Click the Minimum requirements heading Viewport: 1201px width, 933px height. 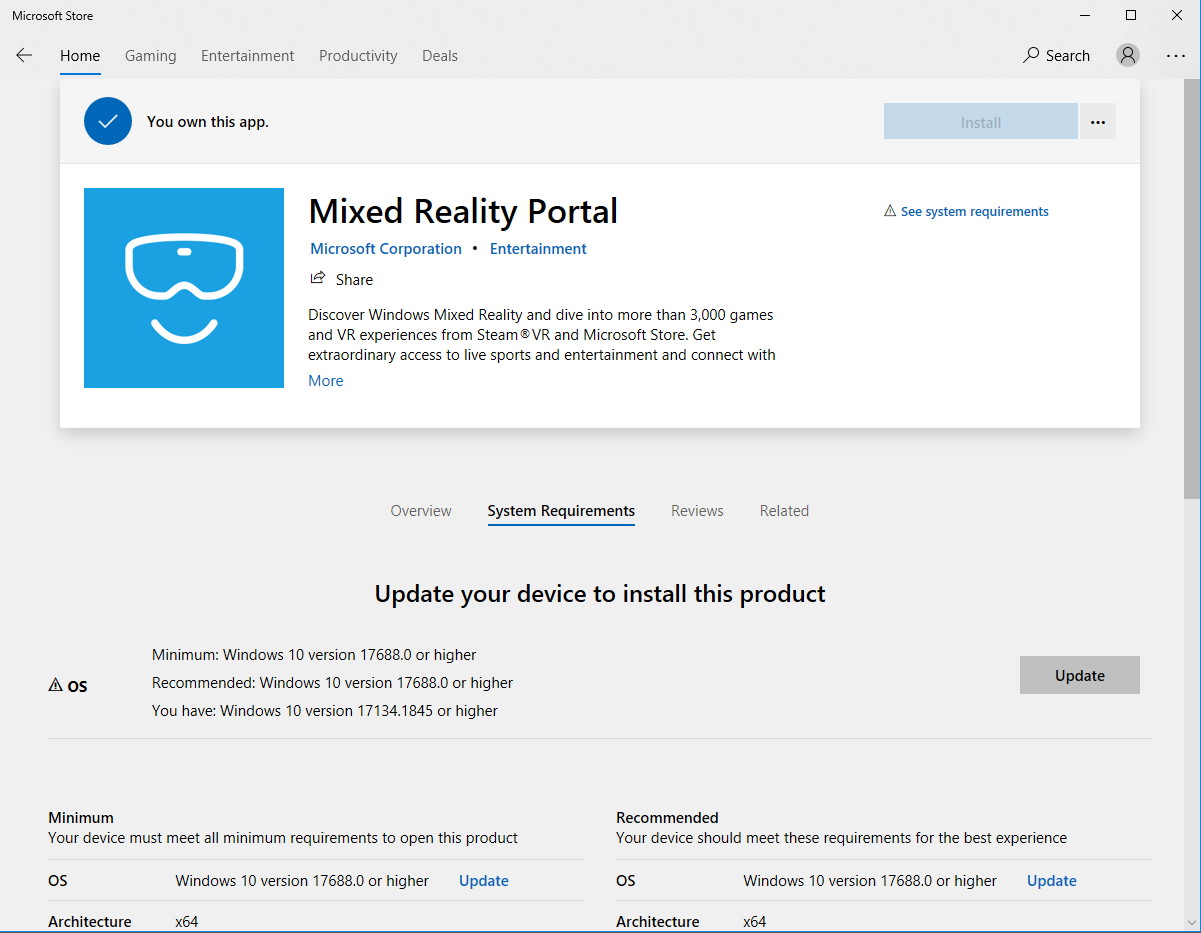[x=81, y=818]
